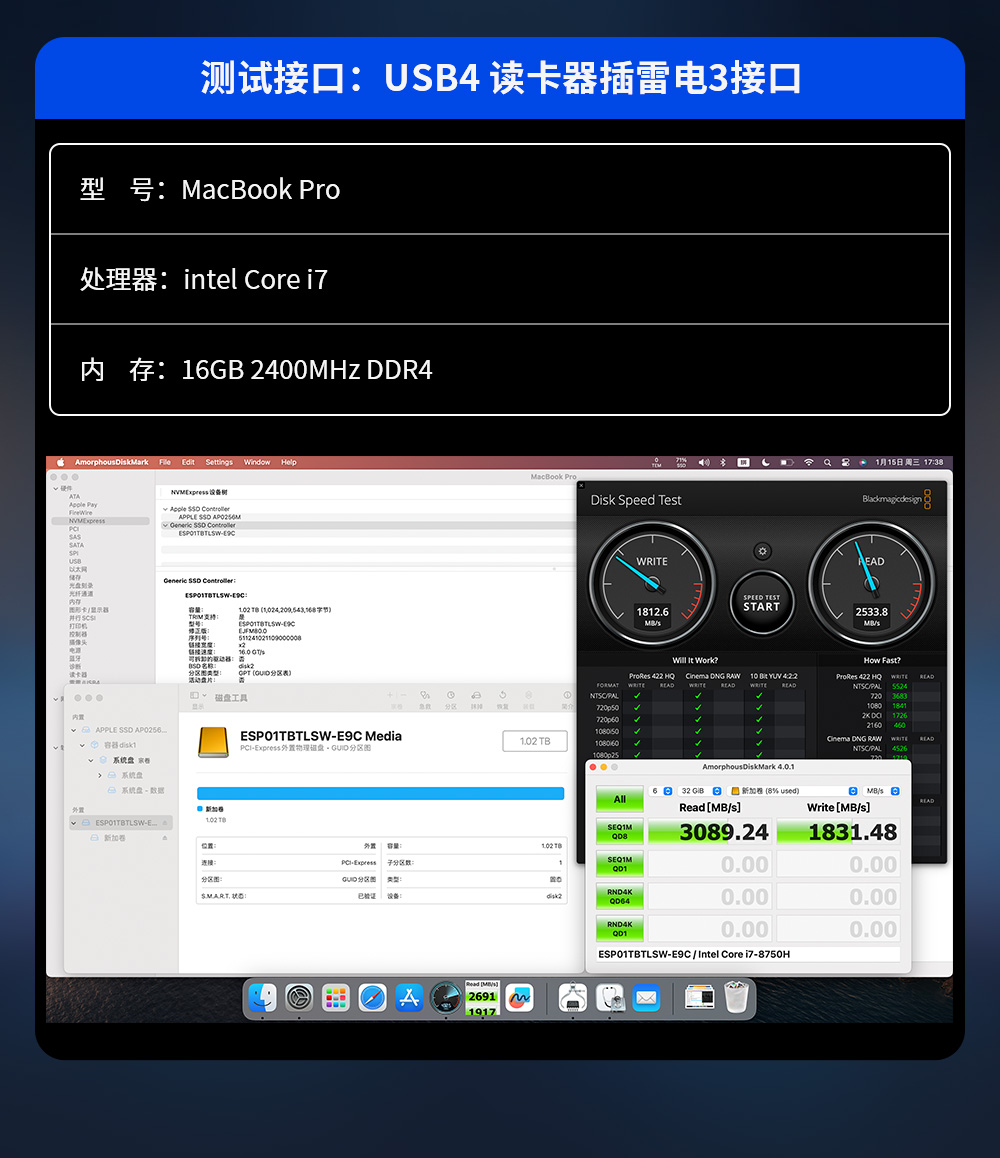Run All tests in AmorphousDiskMark

(620, 799)
